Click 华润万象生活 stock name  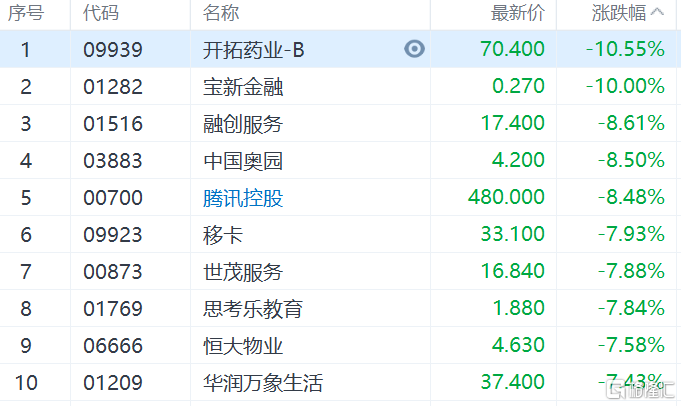pyautogui.click(x=263, y=383)
